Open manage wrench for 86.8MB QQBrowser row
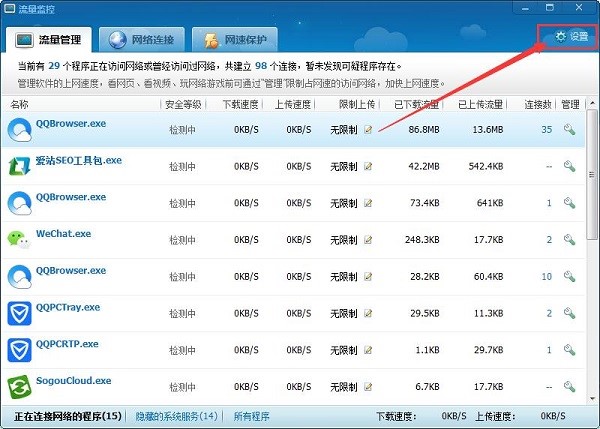Viewport: 600px width, 429px height. [x=569, y=130]
